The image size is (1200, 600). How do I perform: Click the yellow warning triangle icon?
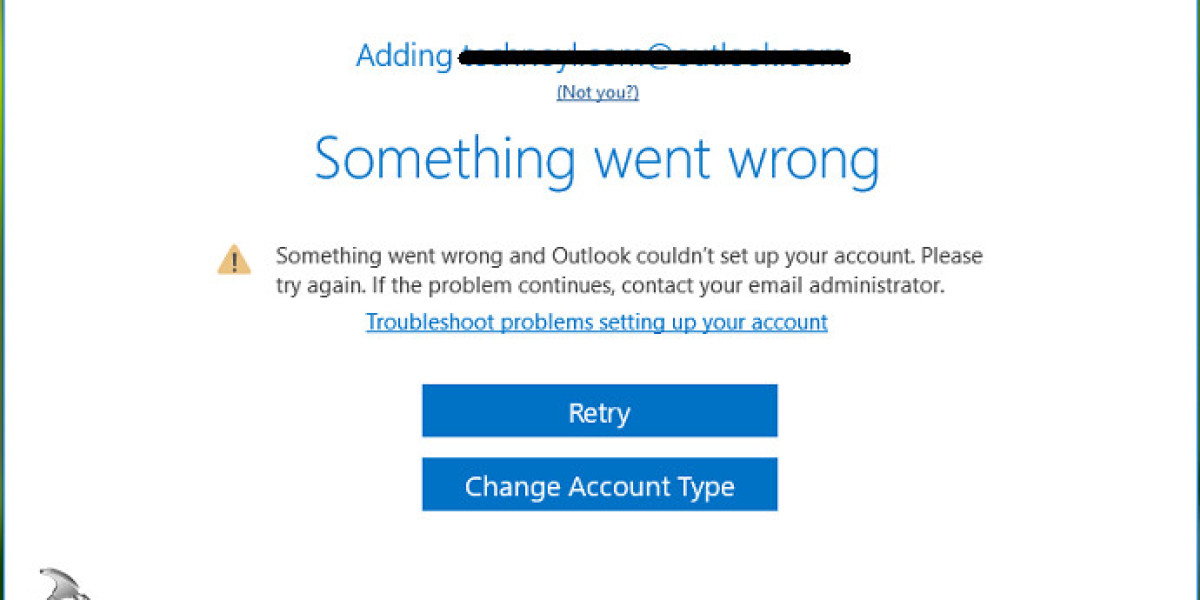point(234,259)
